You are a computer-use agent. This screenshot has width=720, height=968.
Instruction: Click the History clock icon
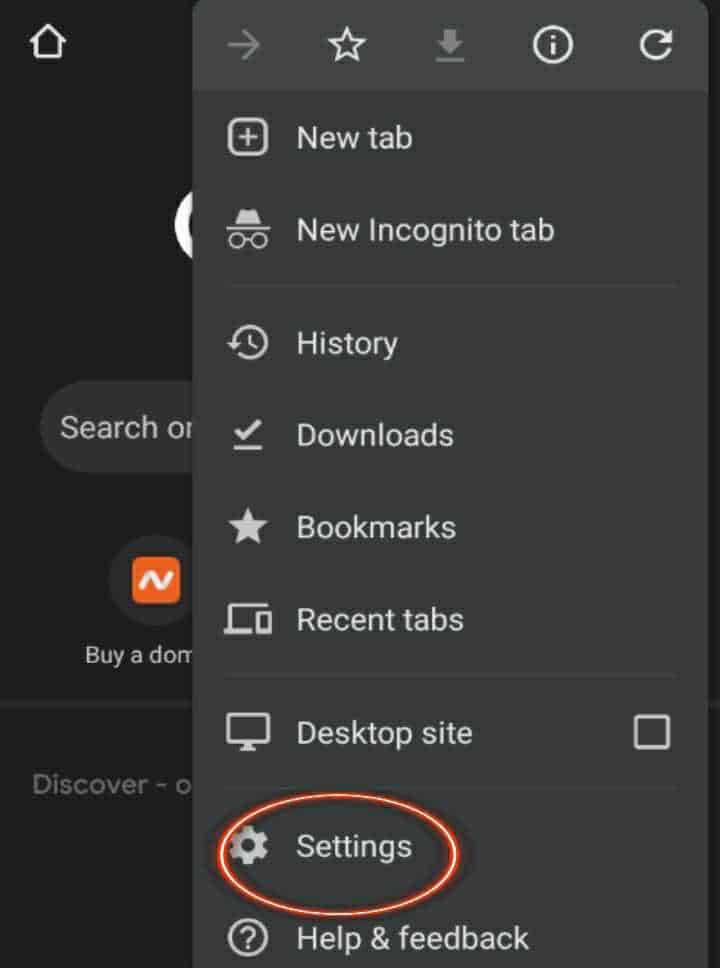coord(247,343)
